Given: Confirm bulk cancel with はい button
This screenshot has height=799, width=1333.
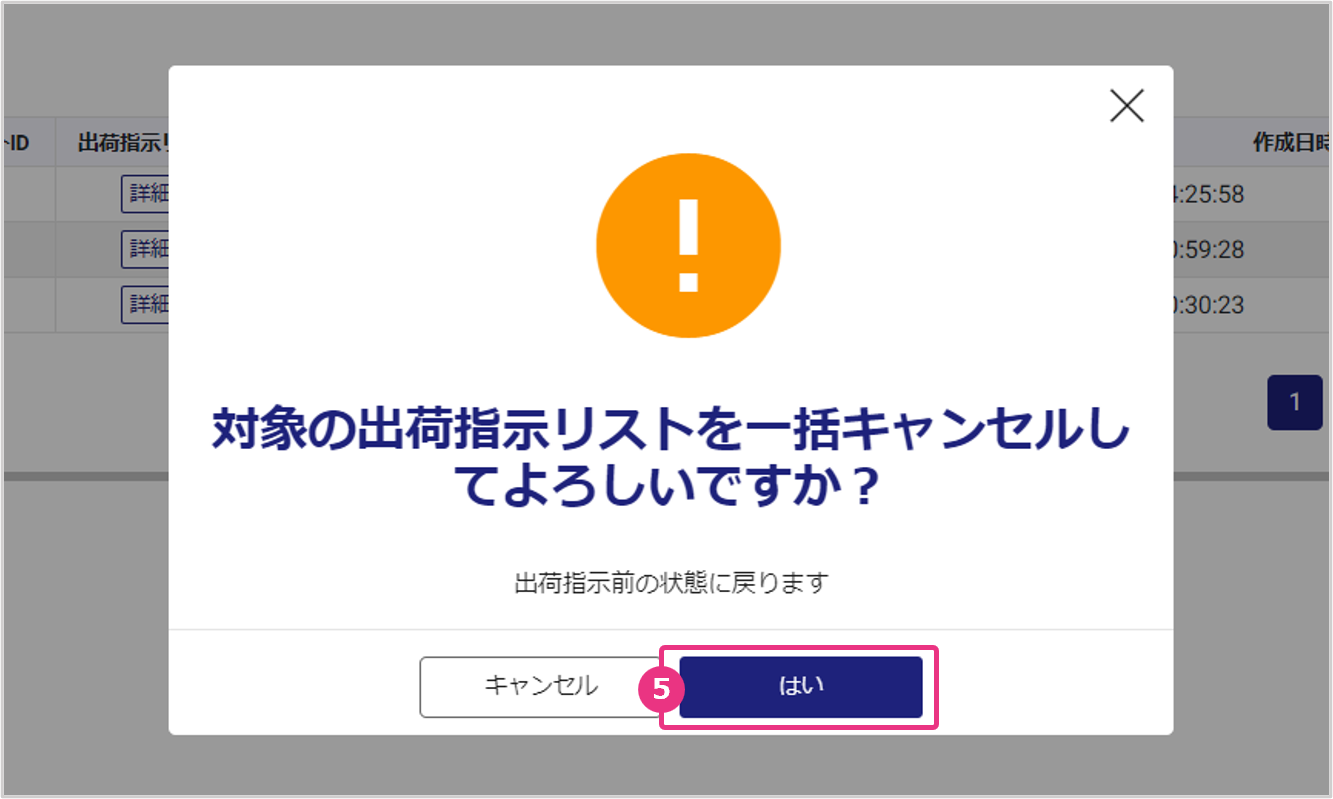Looking at the screenshot, I should (801, 687).
